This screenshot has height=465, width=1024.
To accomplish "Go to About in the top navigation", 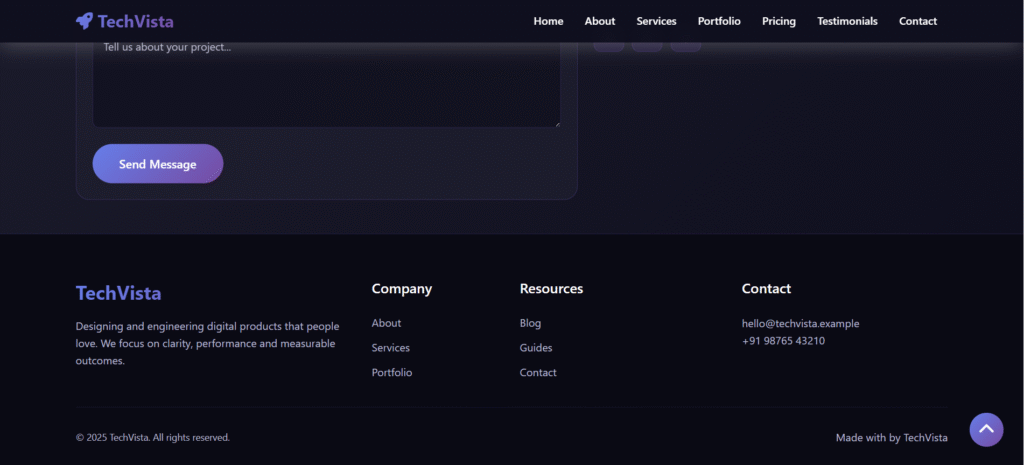I will pyautogui.click(x=600, y=21).
